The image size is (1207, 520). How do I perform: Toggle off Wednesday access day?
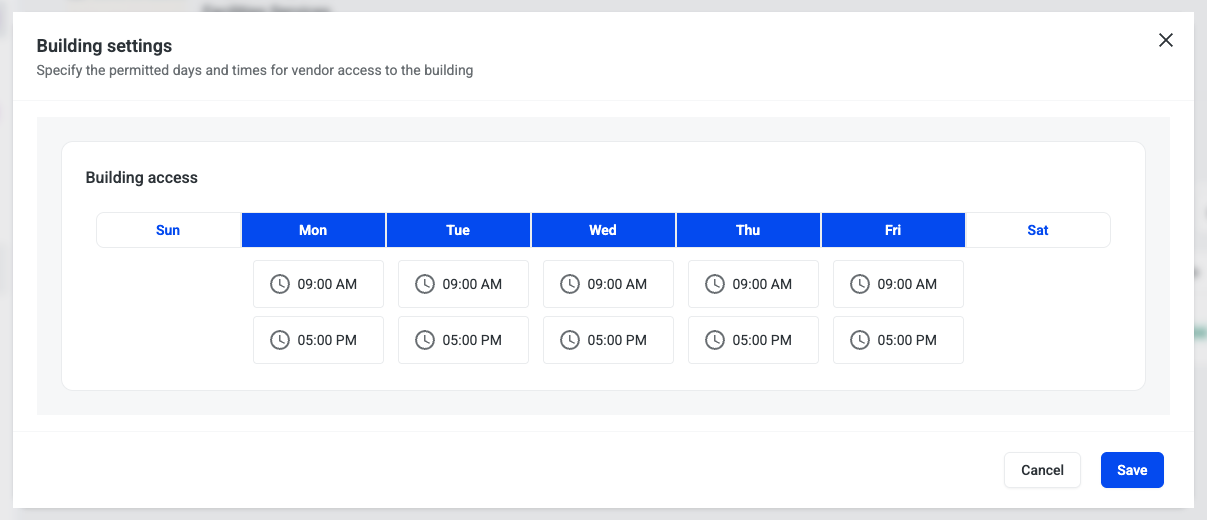(603, 230)
